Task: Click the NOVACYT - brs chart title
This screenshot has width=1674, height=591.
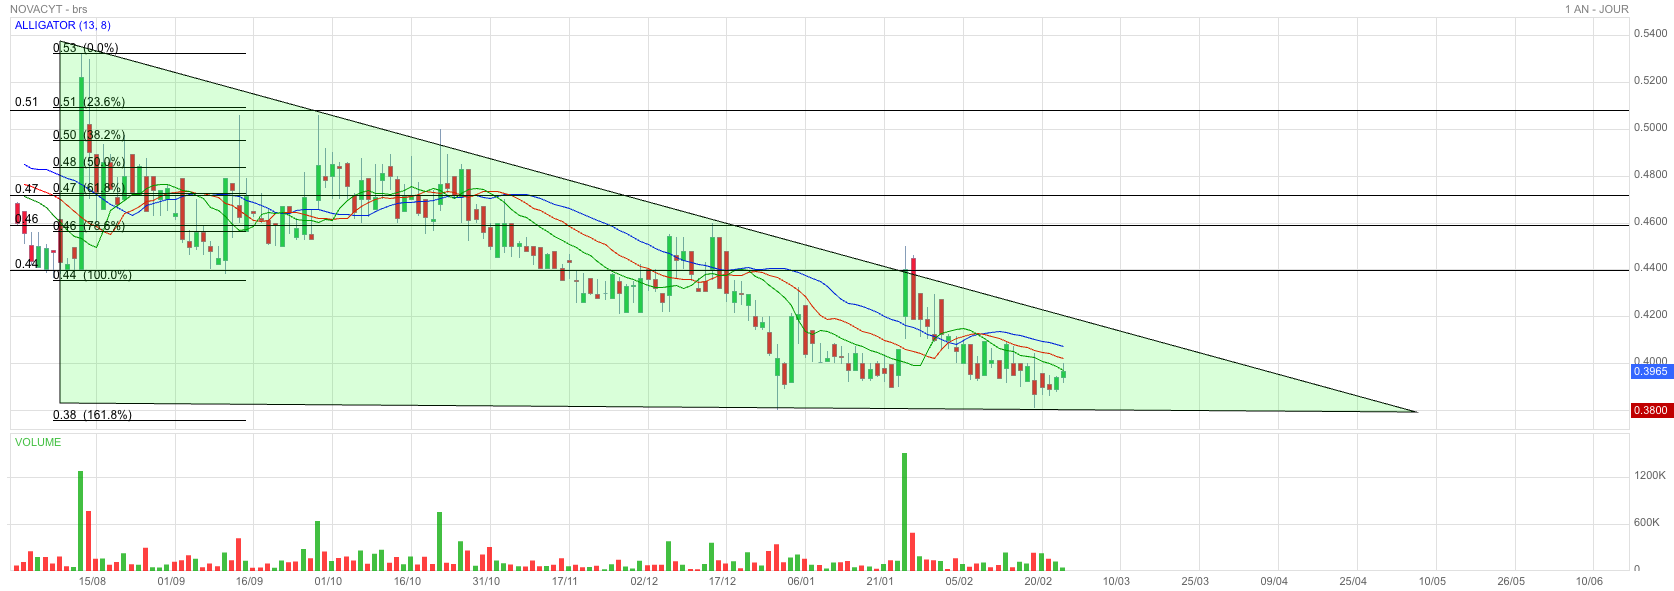Action: tap(49, 9)
